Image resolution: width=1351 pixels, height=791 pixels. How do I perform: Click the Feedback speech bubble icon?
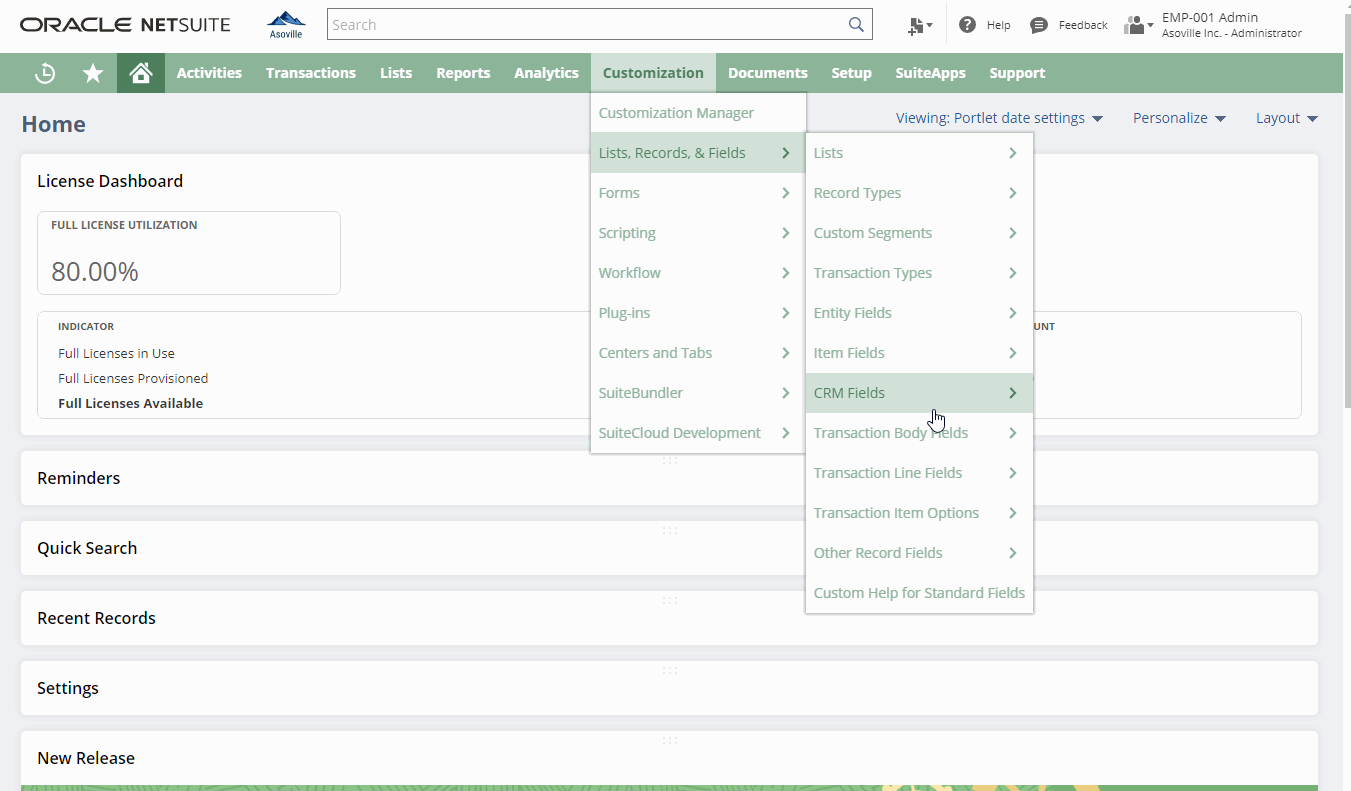(1039, 25)
